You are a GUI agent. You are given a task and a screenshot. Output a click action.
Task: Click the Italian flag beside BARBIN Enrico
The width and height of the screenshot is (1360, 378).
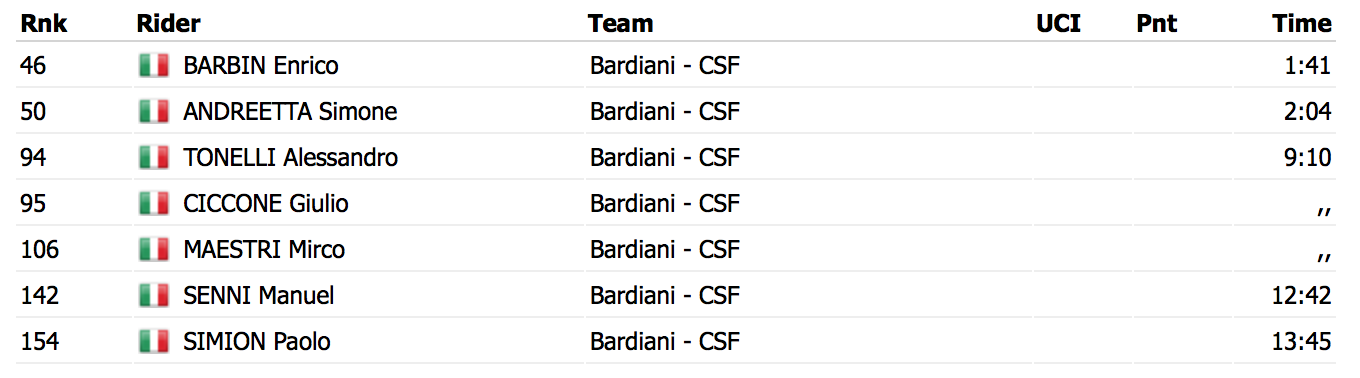tap(153, 66)
